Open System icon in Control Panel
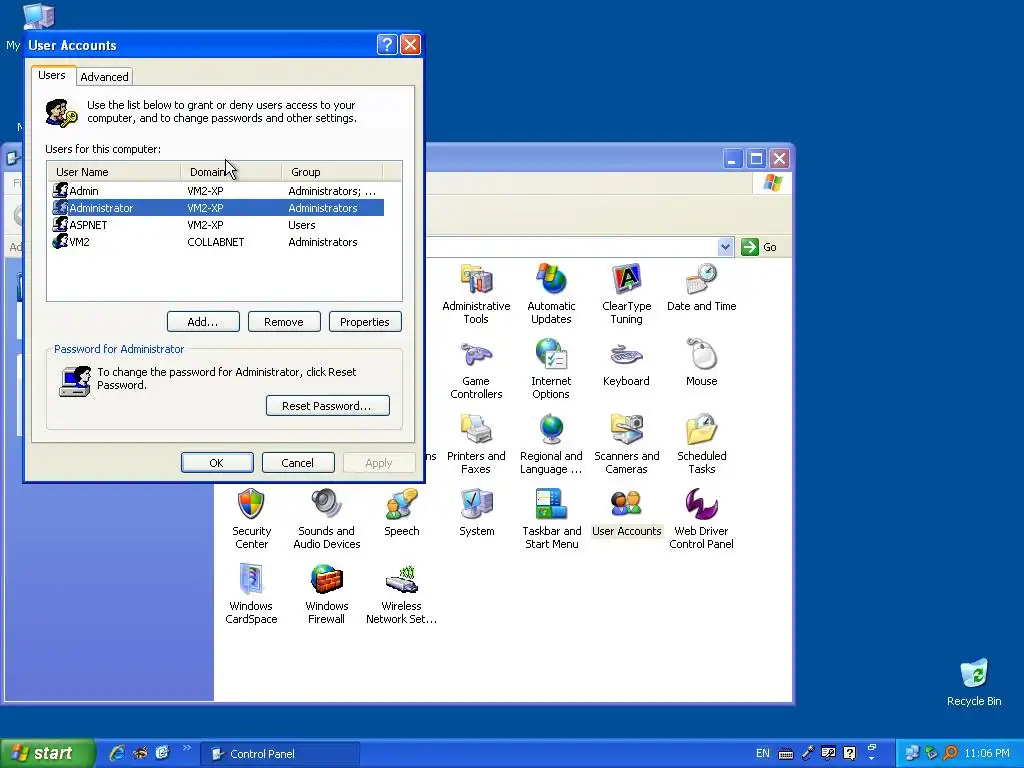 pos(477,513)
